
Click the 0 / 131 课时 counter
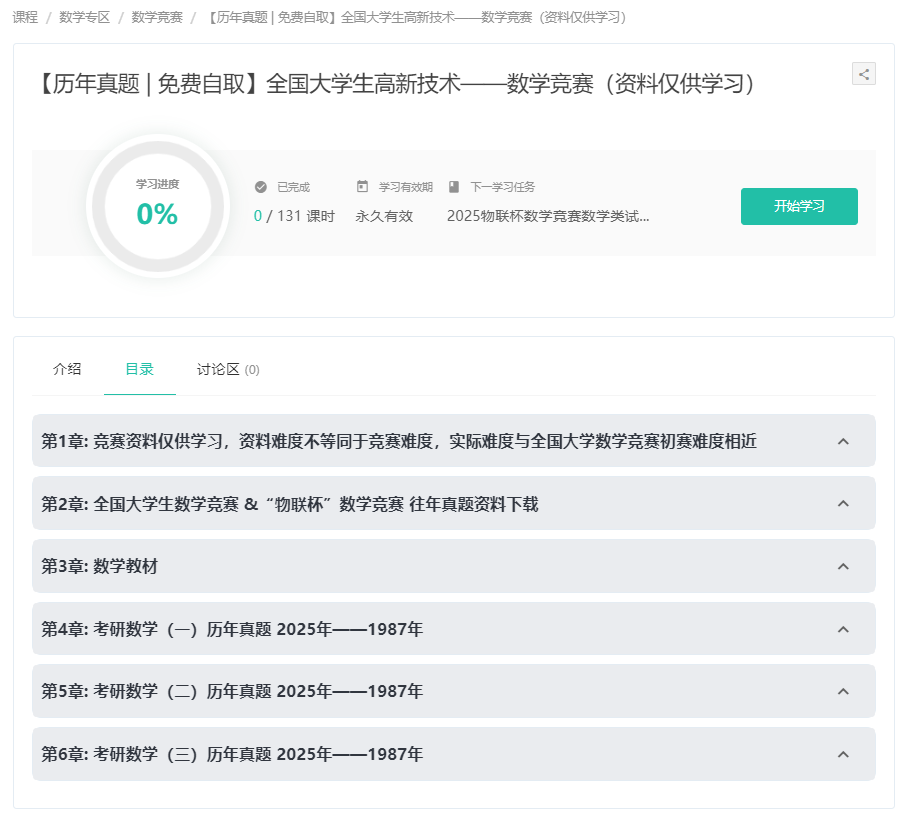(294, 216)
